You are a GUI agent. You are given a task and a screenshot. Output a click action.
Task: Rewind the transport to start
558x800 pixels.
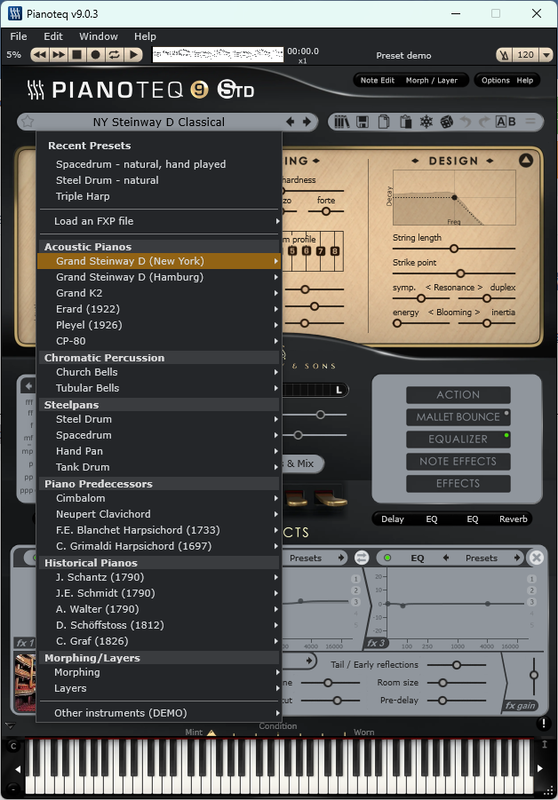40,54
